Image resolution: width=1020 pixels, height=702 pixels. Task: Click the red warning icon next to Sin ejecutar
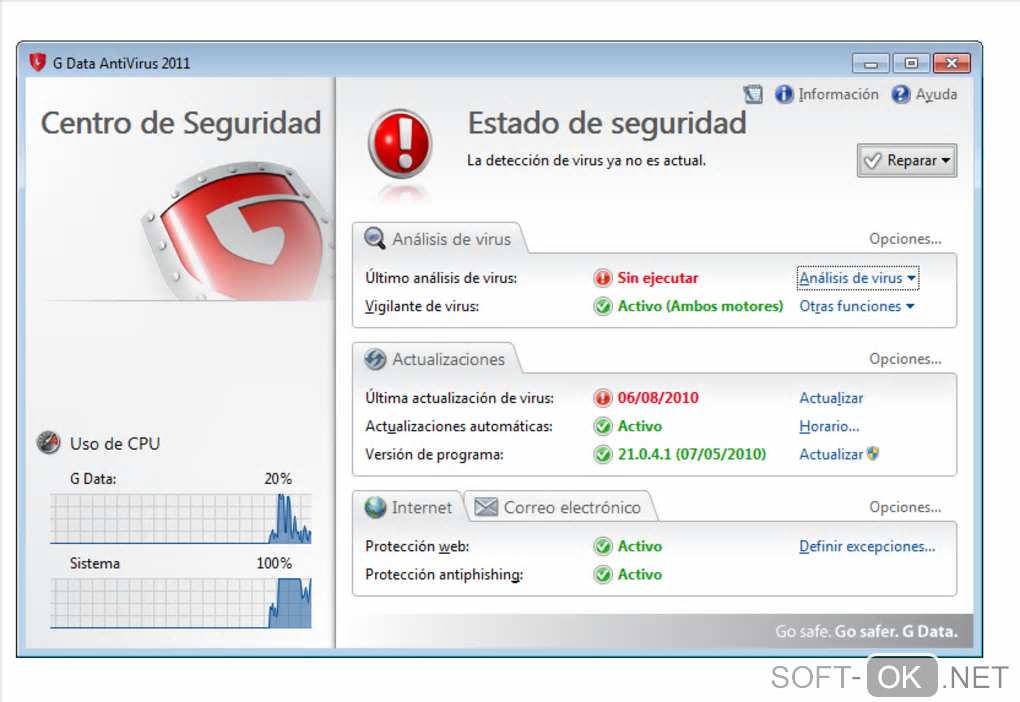click(603, 278)
